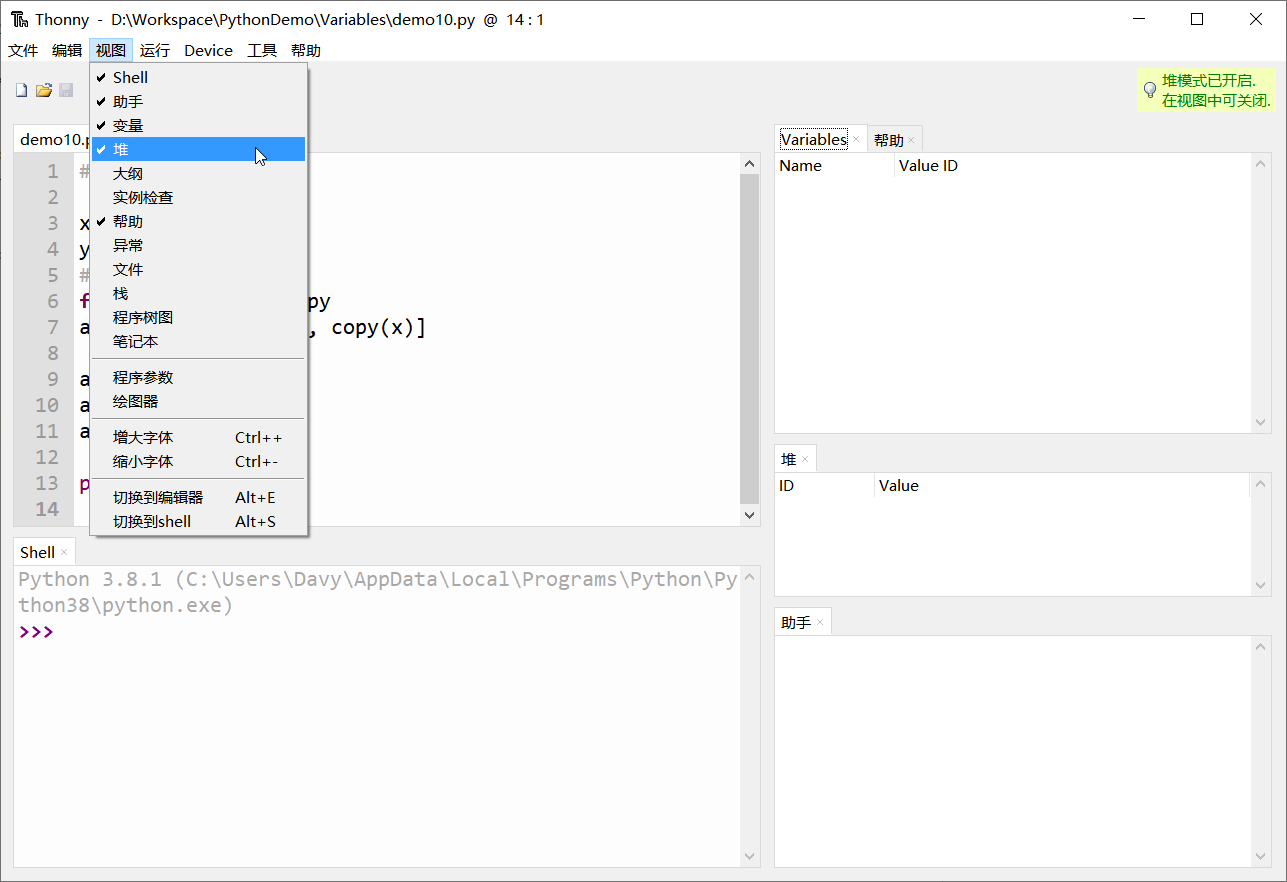This screenshot has height=882, width=1287.
Task: Click the light bulb icon in the heap notification
Action: (x=1150, y=89)
